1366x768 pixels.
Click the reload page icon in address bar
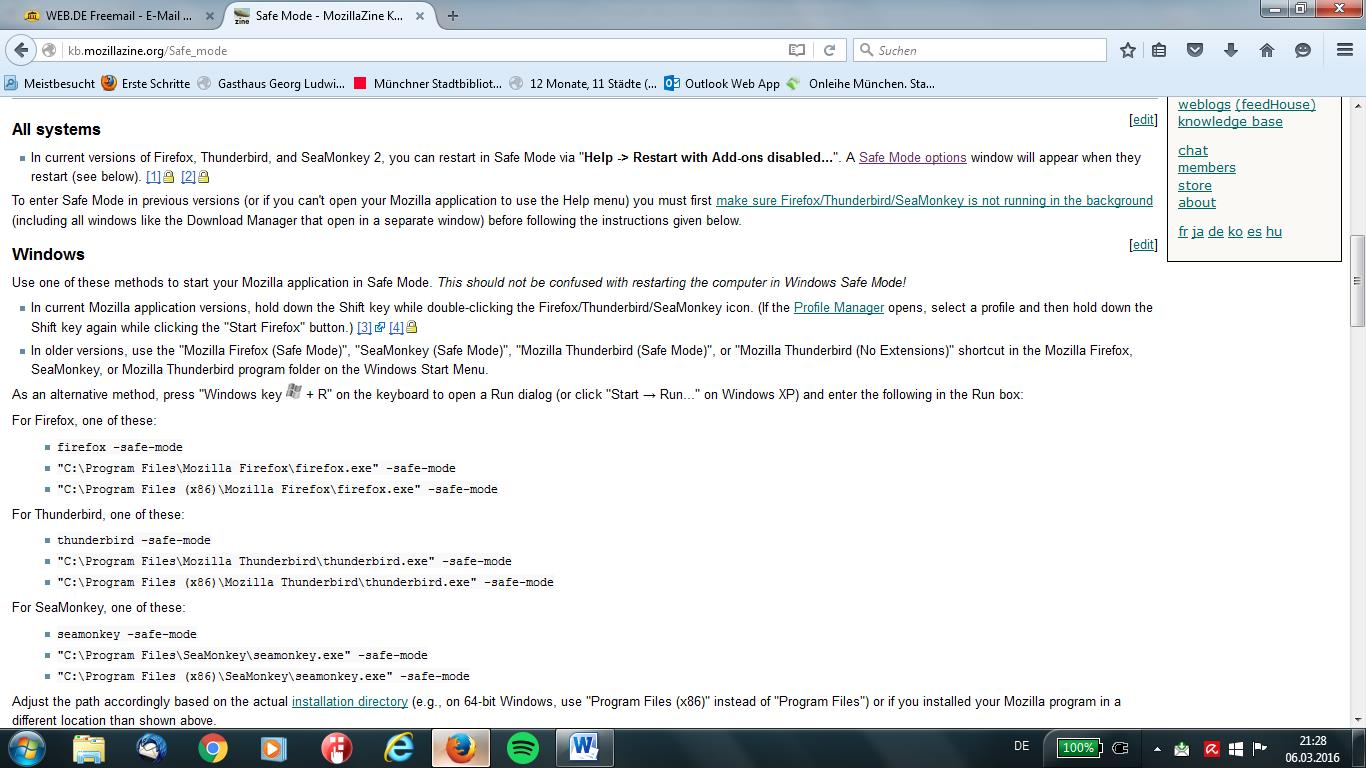click(829, 50)
